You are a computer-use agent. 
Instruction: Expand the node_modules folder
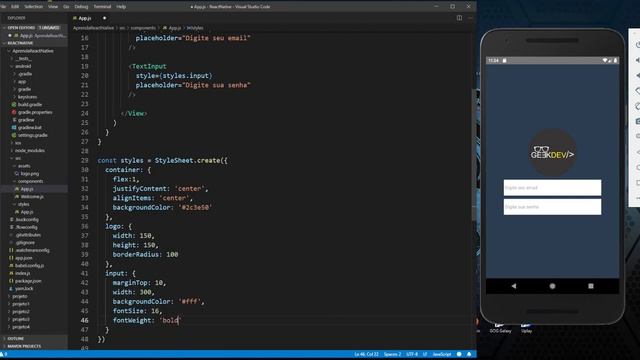click(x=29, y=151)
